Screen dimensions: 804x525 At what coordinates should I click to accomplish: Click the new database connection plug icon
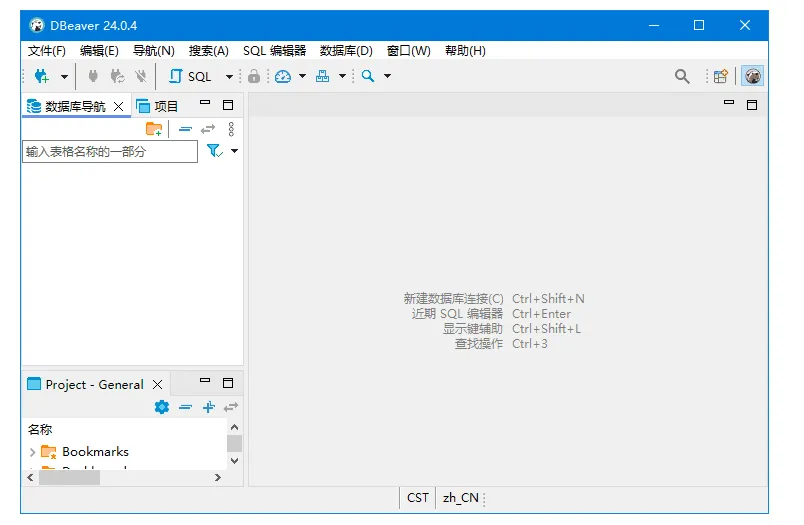click(42, 76)
